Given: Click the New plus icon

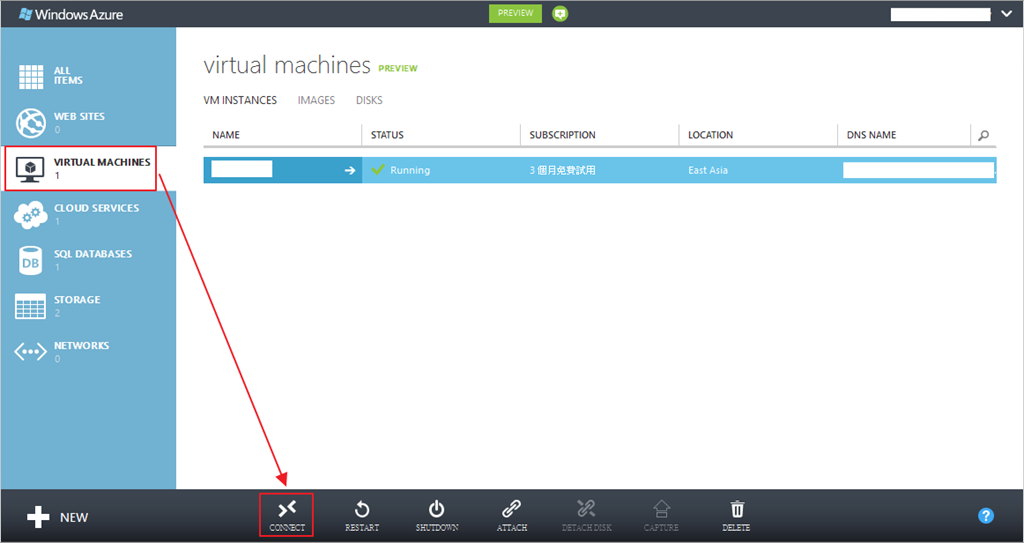Looking at the screenshot, I should tap(38, 518).
